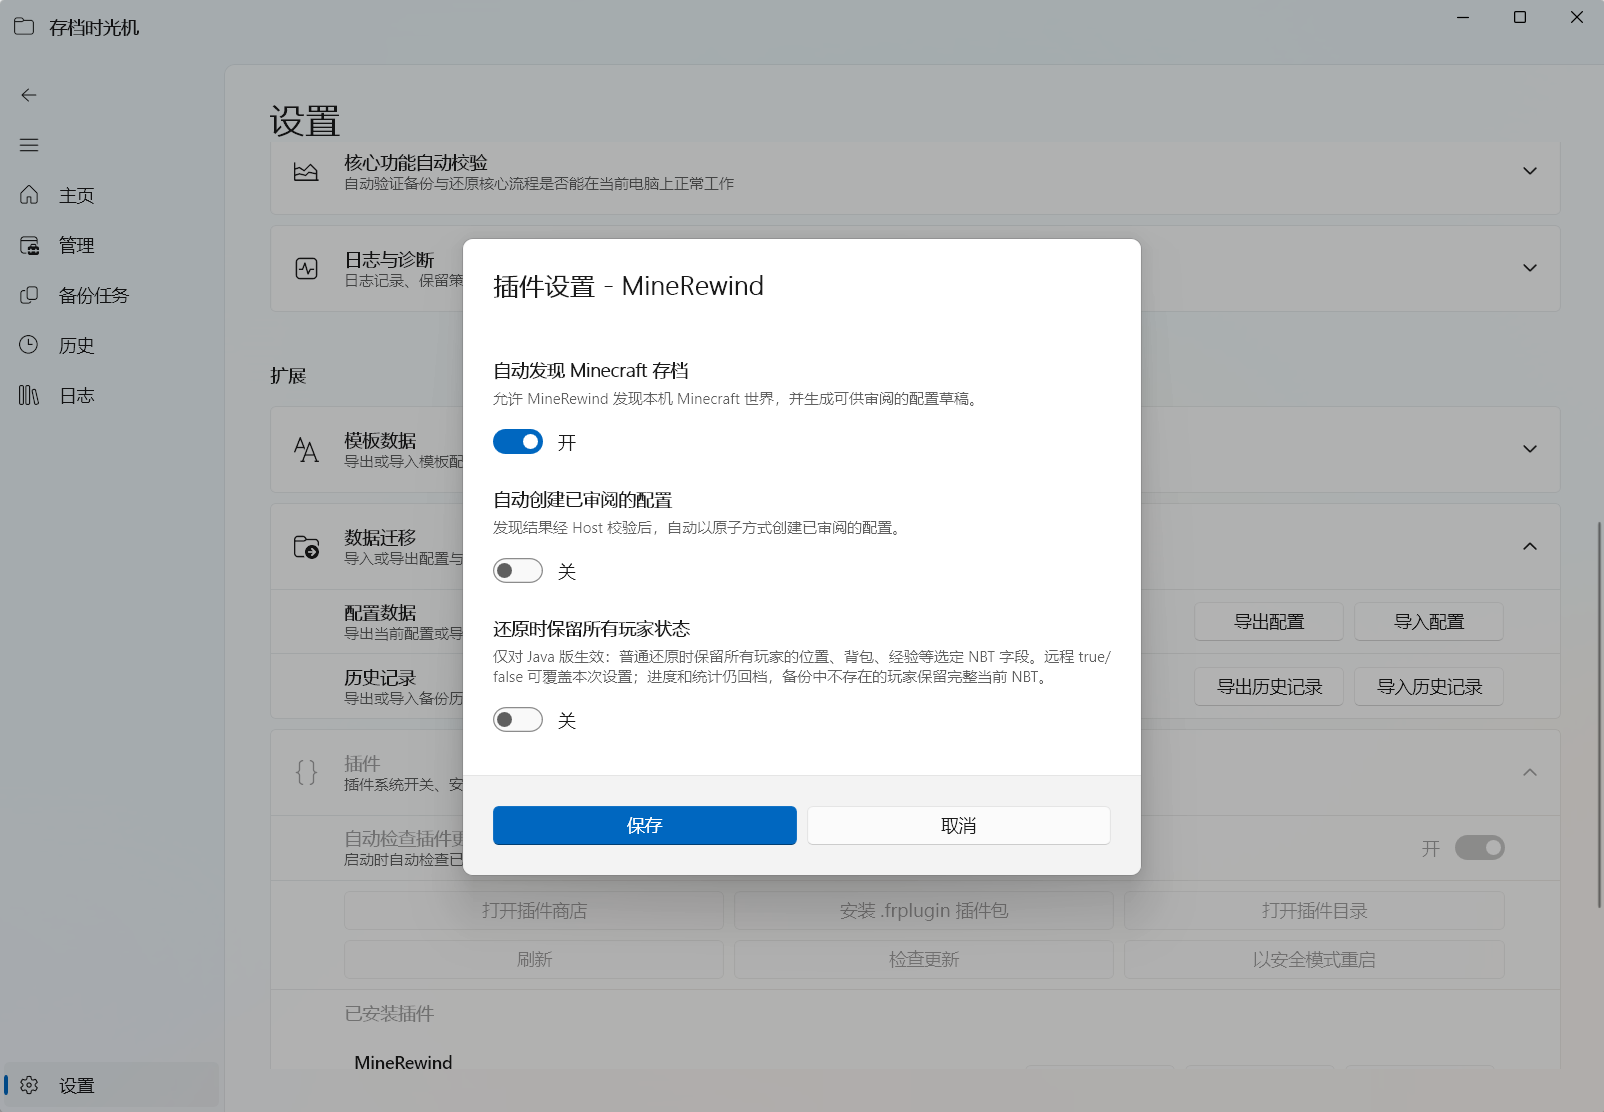Click the 模板数据 font icon
The height and width of the screenshot is (1112, 1604).
(x=306, y=450)
